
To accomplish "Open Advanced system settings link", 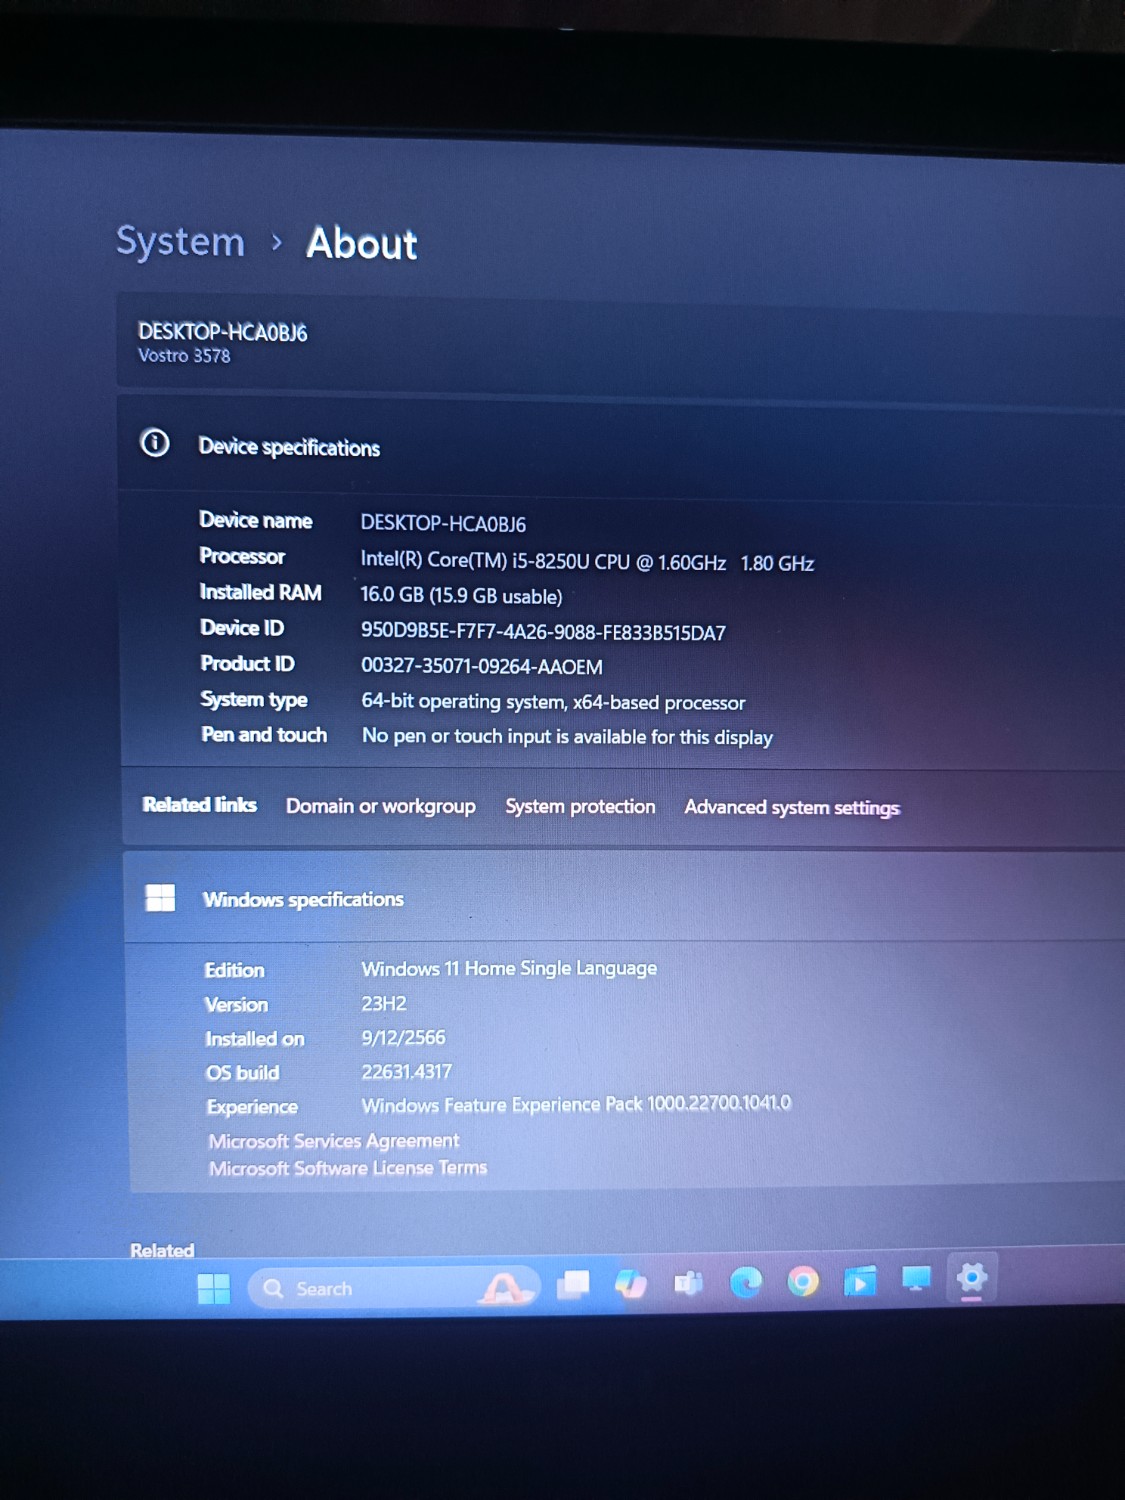I will 792,807.
